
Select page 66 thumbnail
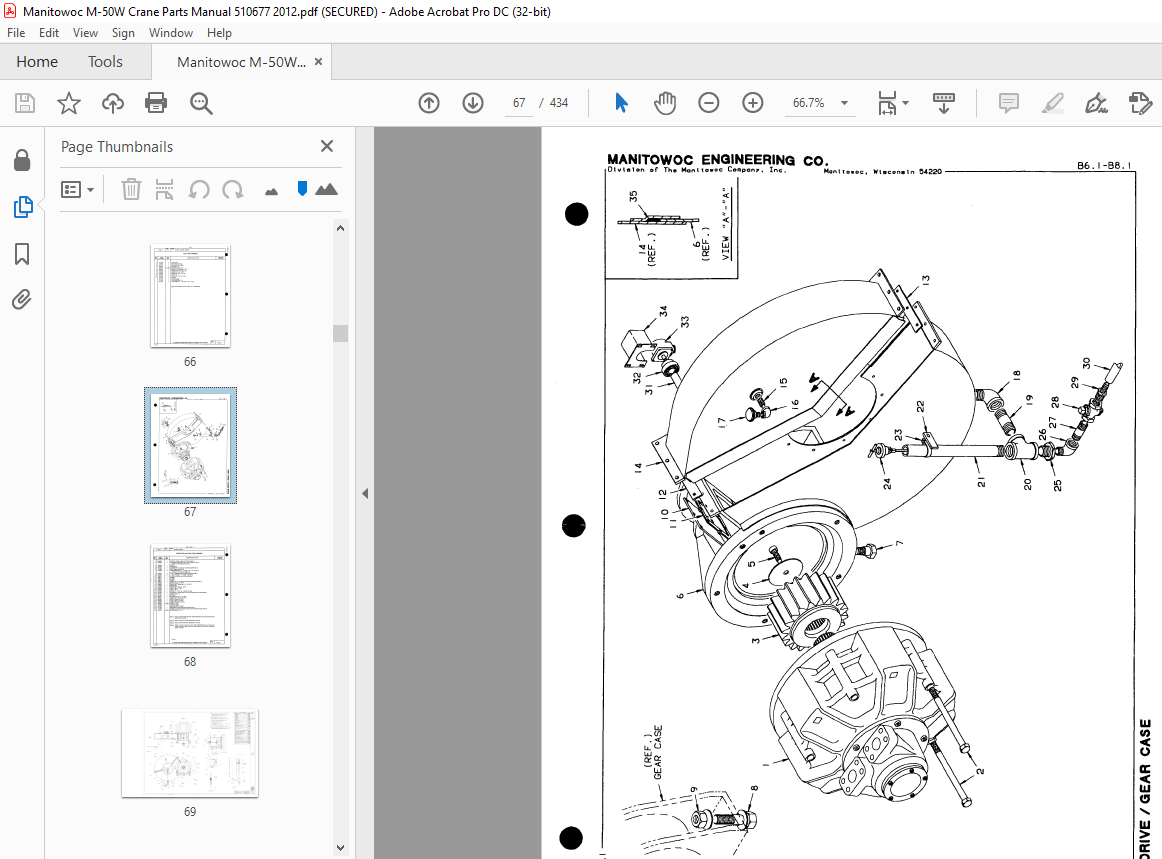[190, 296]
